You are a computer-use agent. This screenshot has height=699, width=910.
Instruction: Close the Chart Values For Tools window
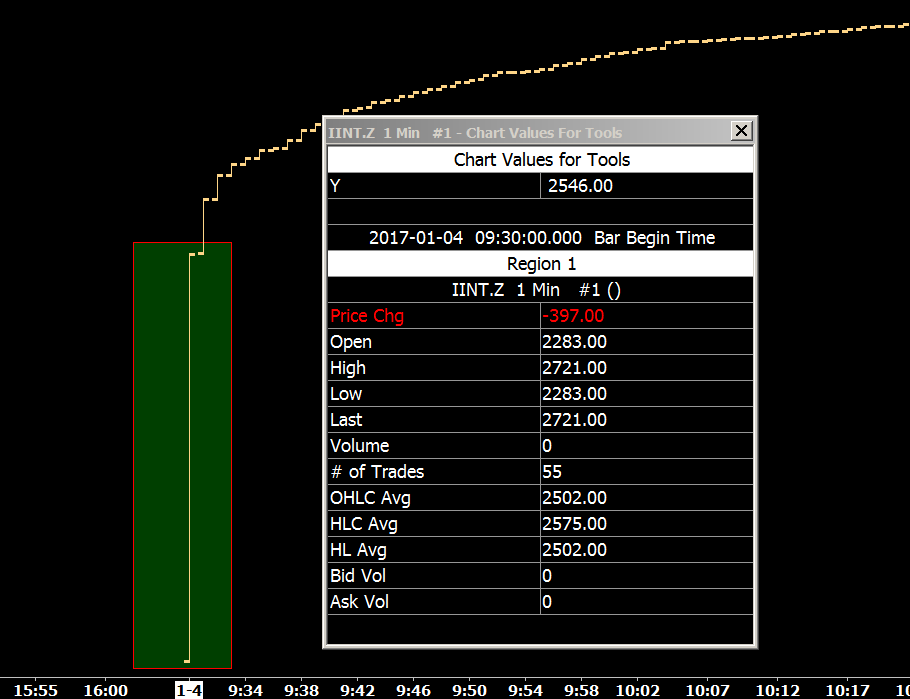[741, 131]
